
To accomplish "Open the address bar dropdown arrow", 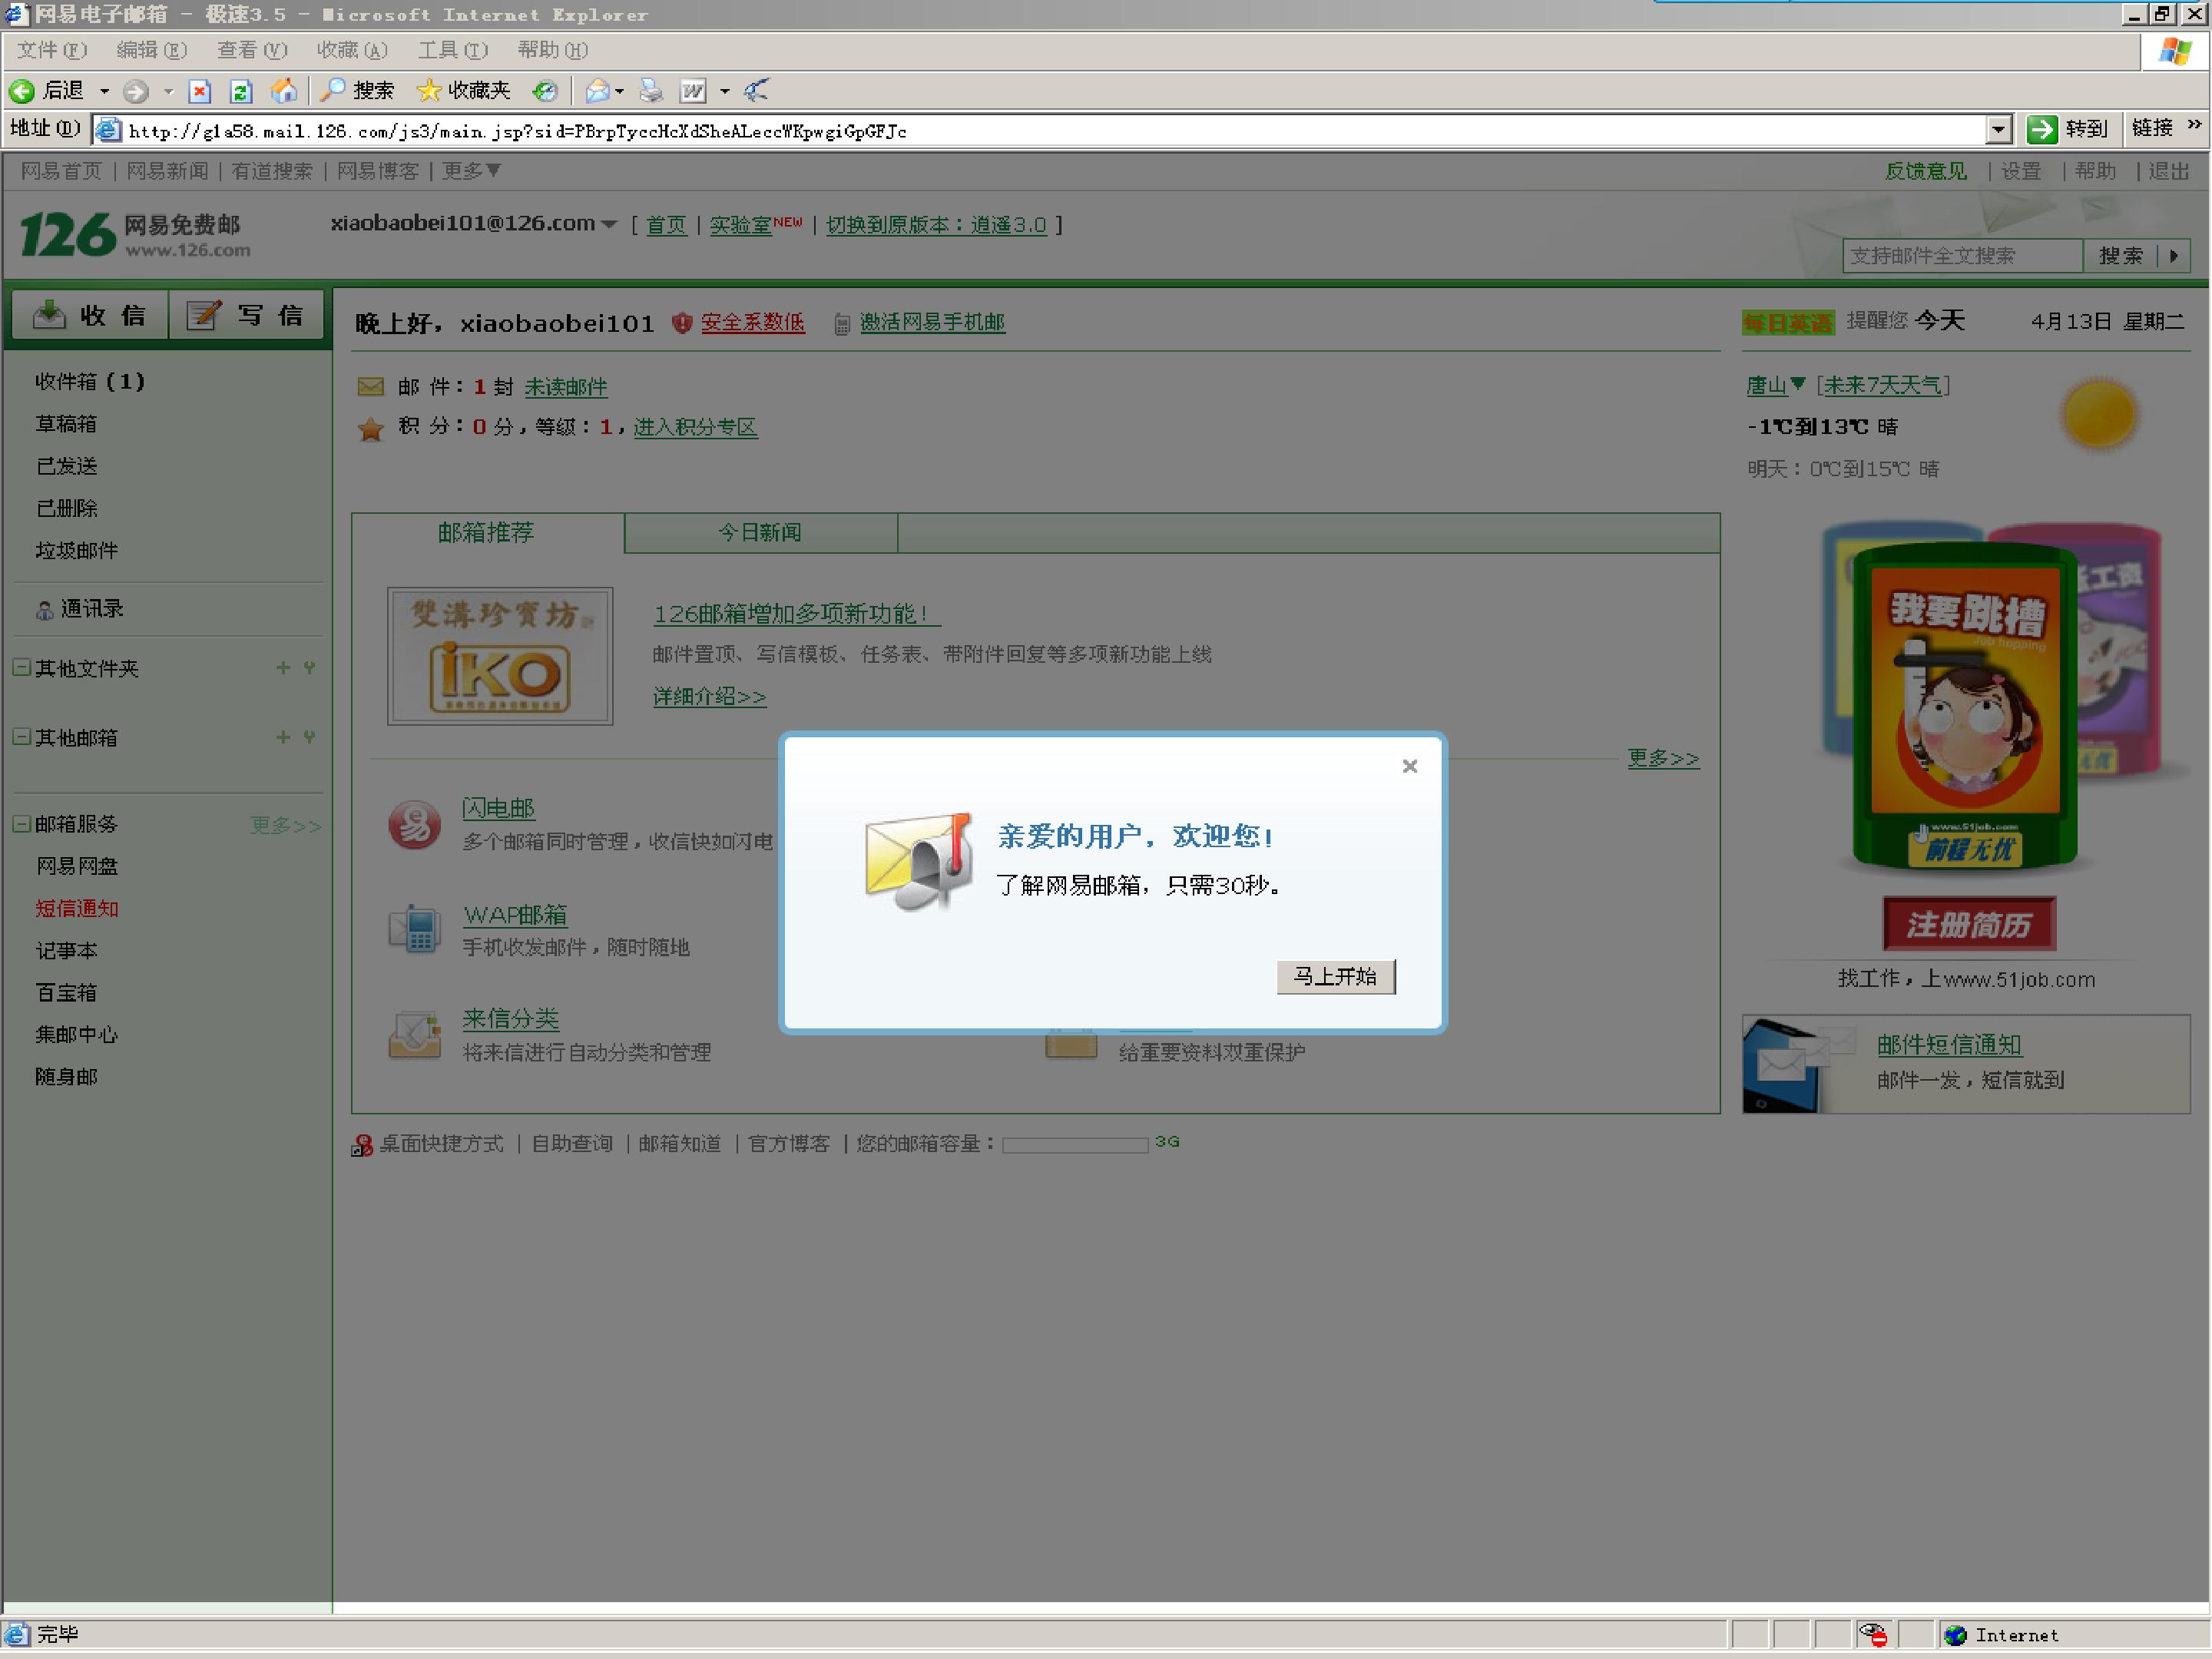I will pyautogui.click(x=1997, y=130).
